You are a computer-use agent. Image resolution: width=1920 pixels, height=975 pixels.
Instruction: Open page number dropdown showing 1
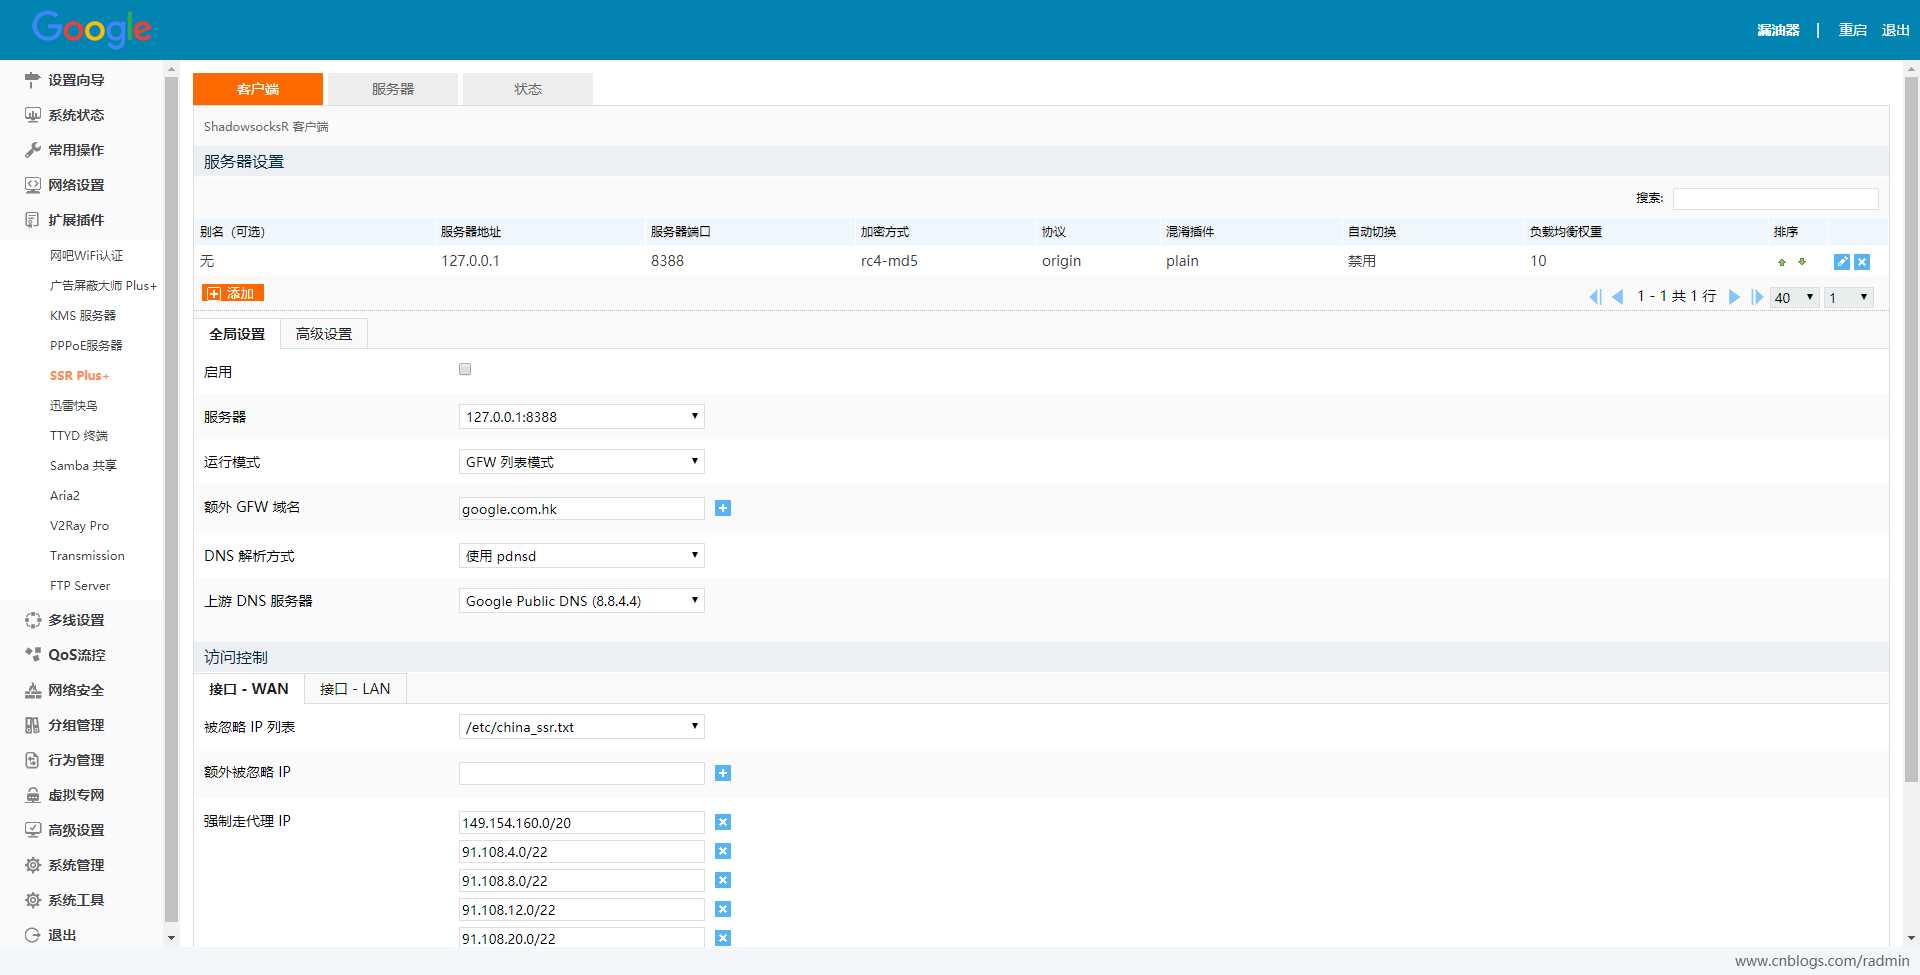pyautogui.click(x=1849, y=297)
